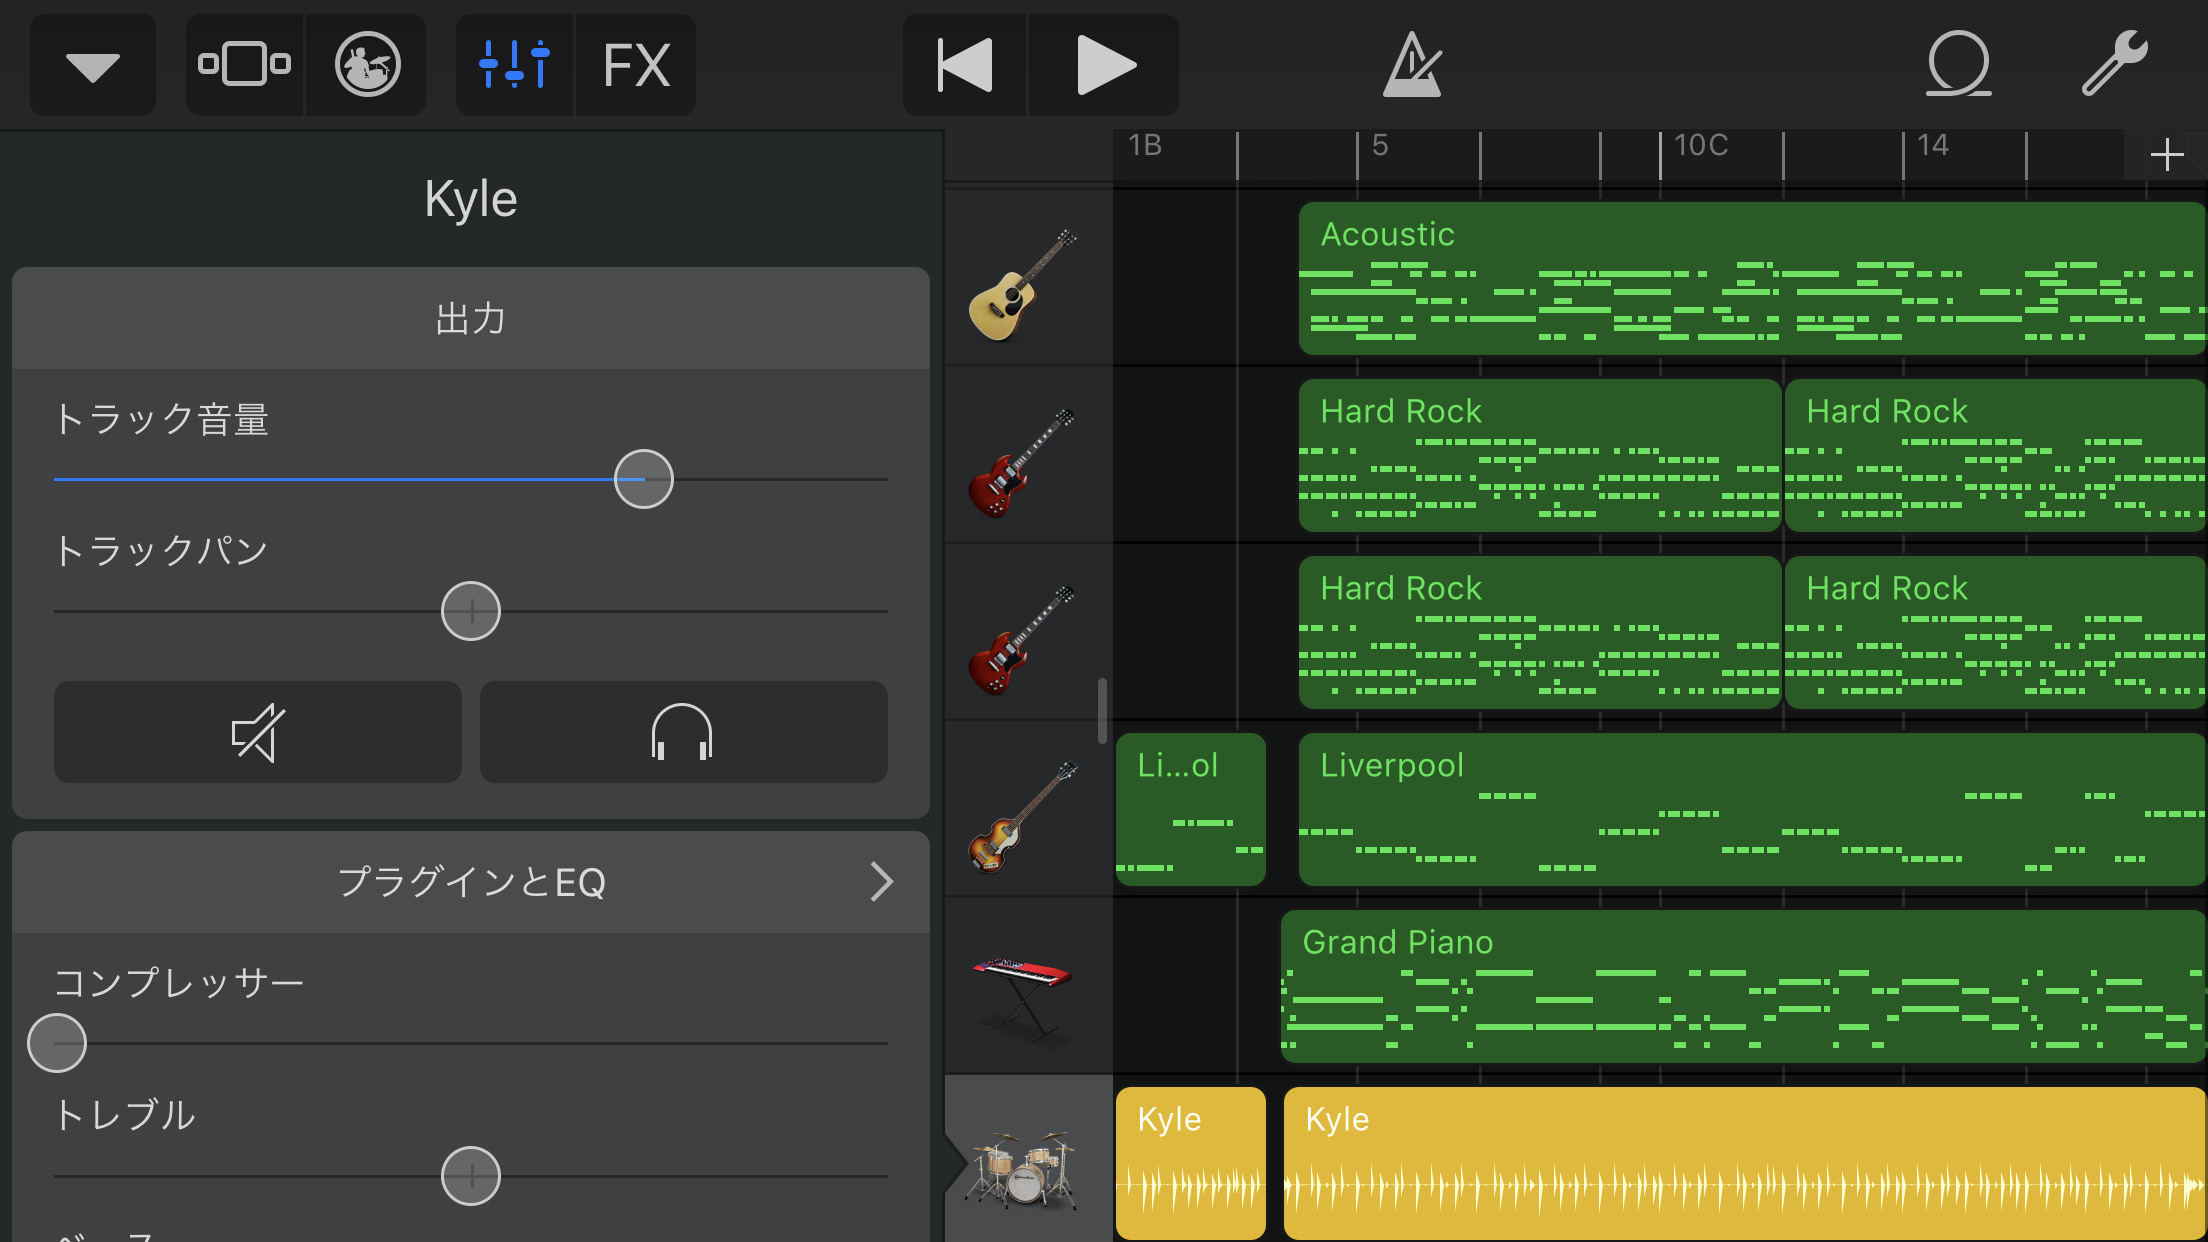The image size is (2208, 1242).
Task: Expand プラグインとEQ section chevron
Action: [880, 882]
